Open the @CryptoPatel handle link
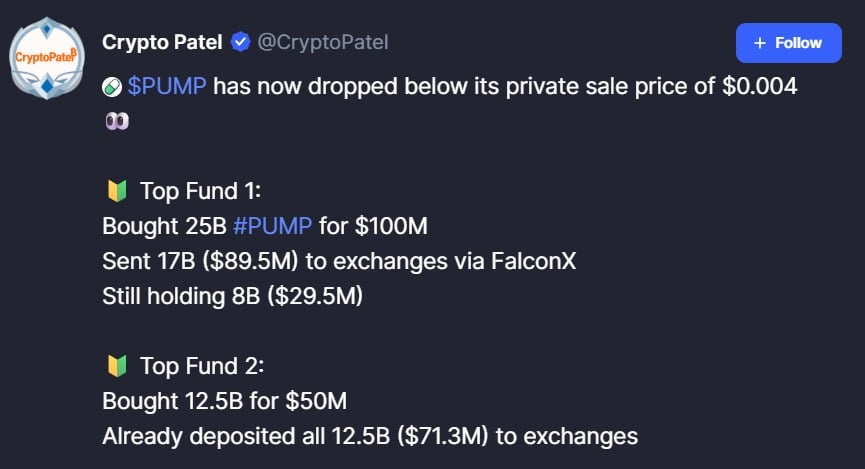This screenshot has height=469, width=865. [x=323, y=42]
